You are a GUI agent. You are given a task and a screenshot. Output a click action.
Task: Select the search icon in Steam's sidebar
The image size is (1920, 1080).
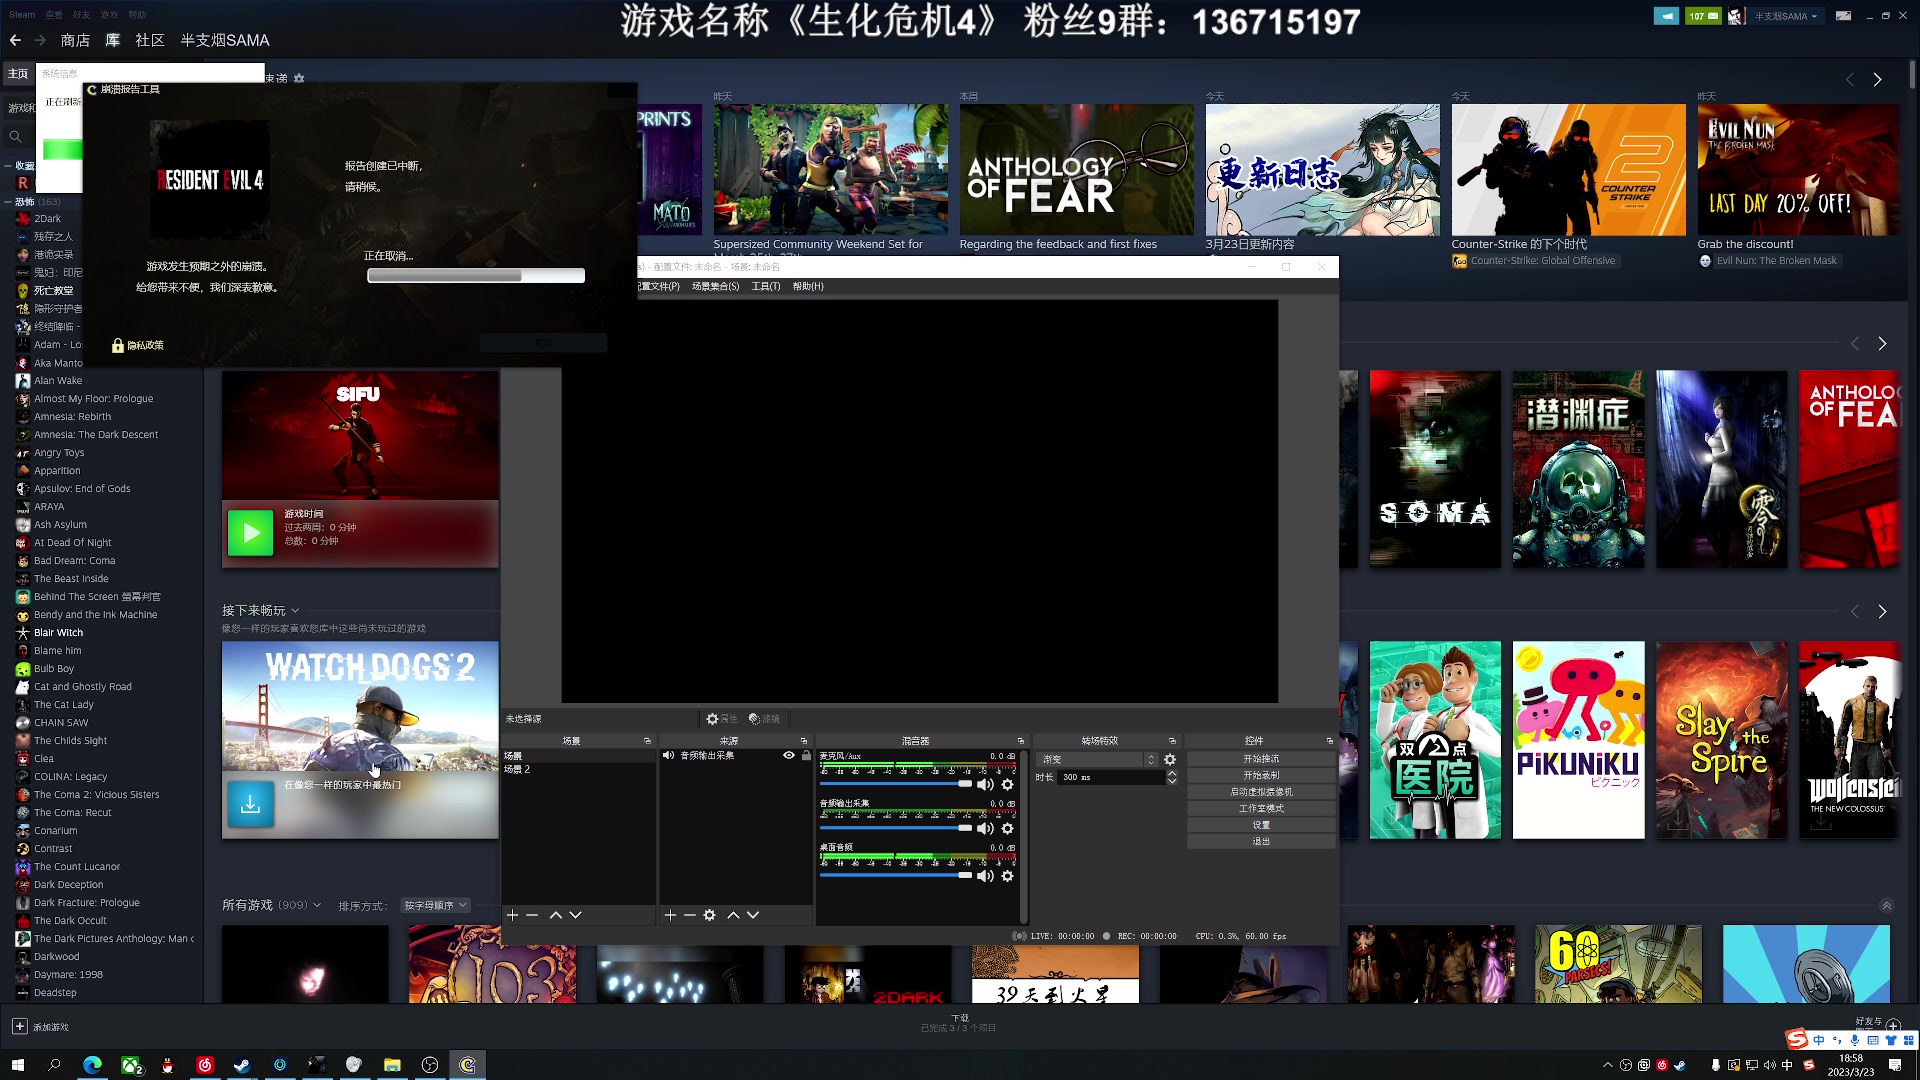(x=14, y=135)
